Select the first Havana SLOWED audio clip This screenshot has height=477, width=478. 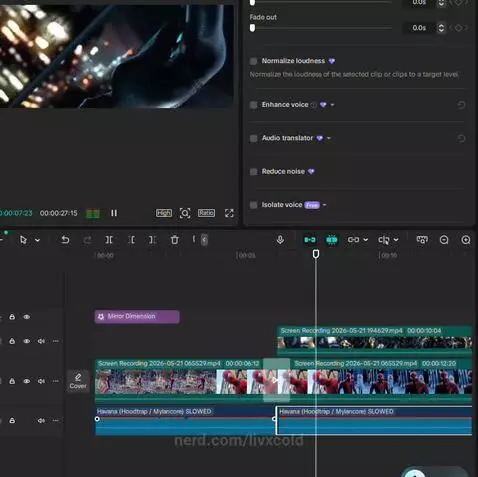pos(185,421)
